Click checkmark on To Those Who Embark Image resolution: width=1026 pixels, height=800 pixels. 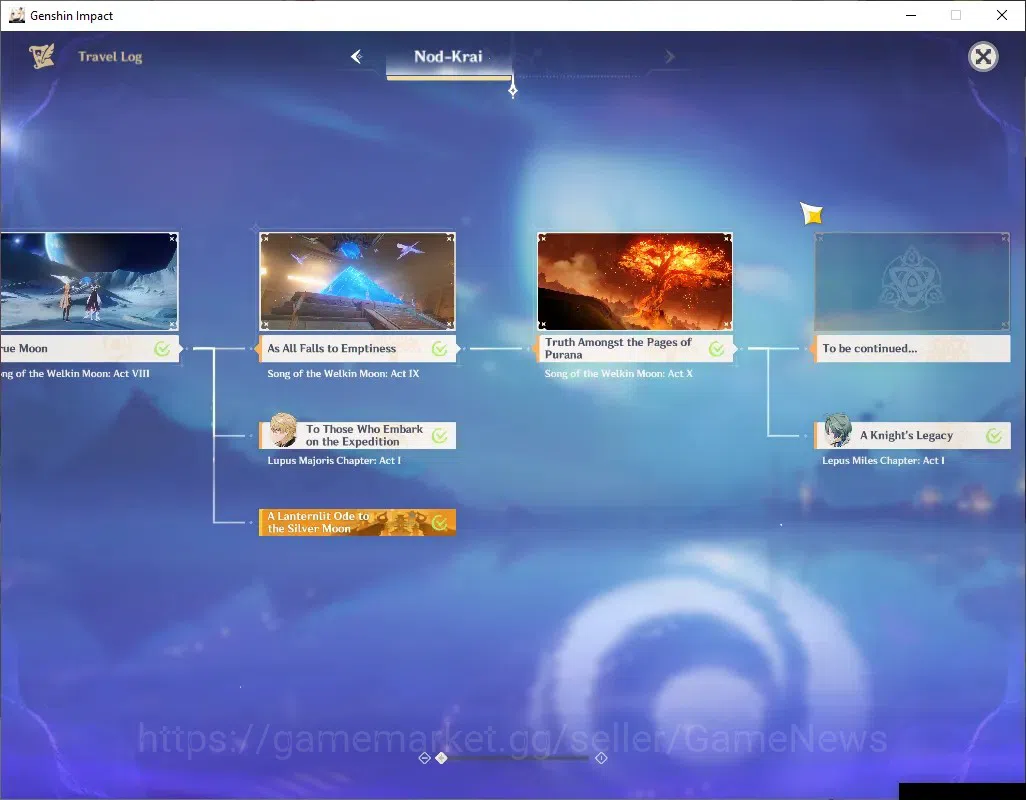click(440, 436)
